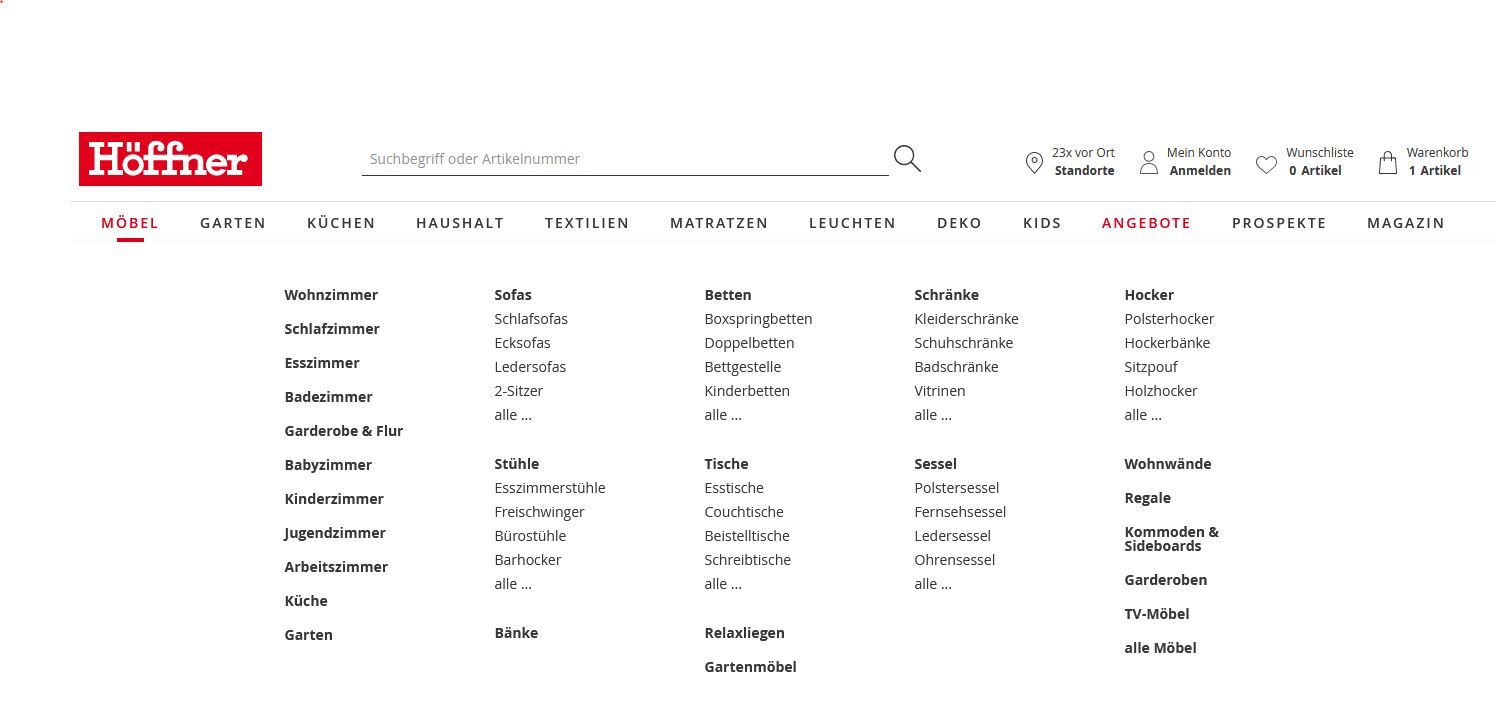This screenshot has height=716, width=1496.
Task: Open the MATRATZEN section
Action: pos(719,223)
